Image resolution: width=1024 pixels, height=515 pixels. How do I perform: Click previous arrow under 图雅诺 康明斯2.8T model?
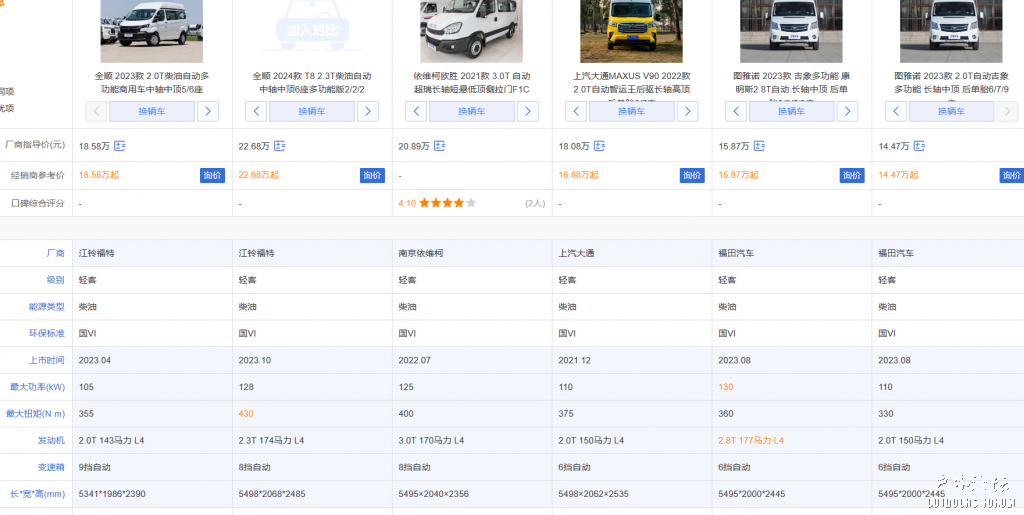click(x=736, y=112)
